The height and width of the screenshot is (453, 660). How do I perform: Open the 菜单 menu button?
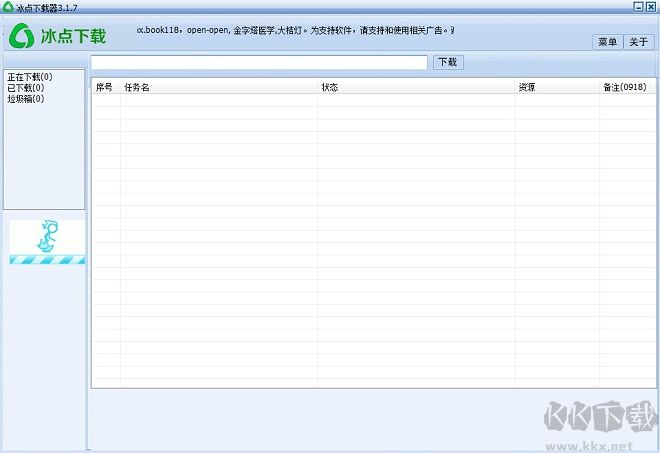pos(607,42)
